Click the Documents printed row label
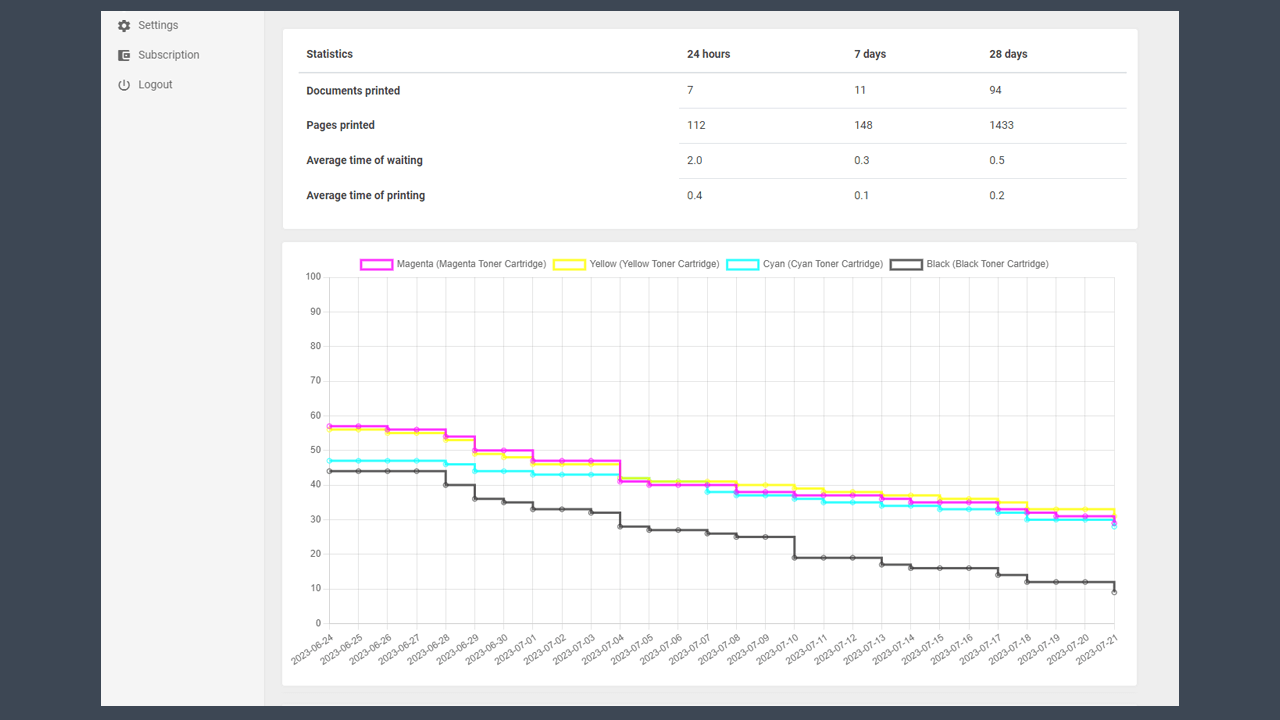Screen dimensions: 1280x720 (353, 91)
